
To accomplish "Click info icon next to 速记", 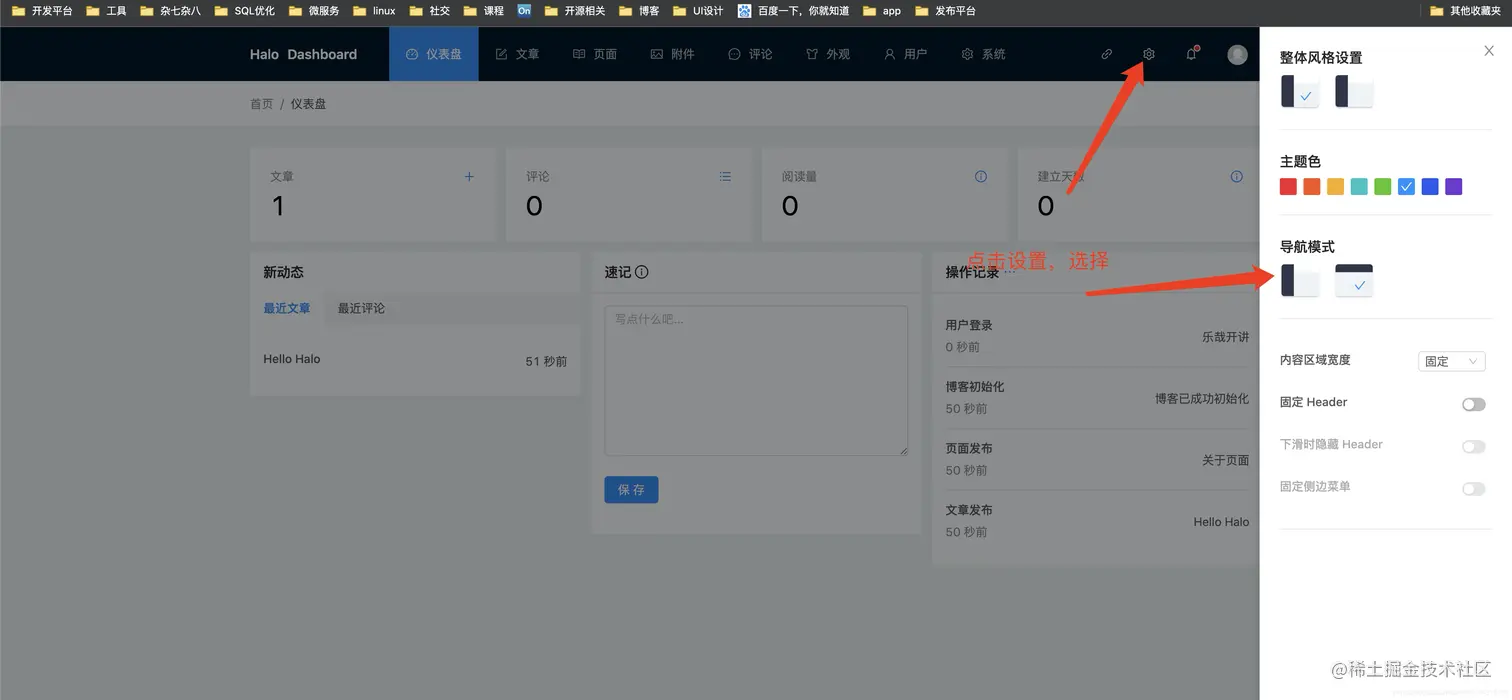I will (x=642, y=272).
